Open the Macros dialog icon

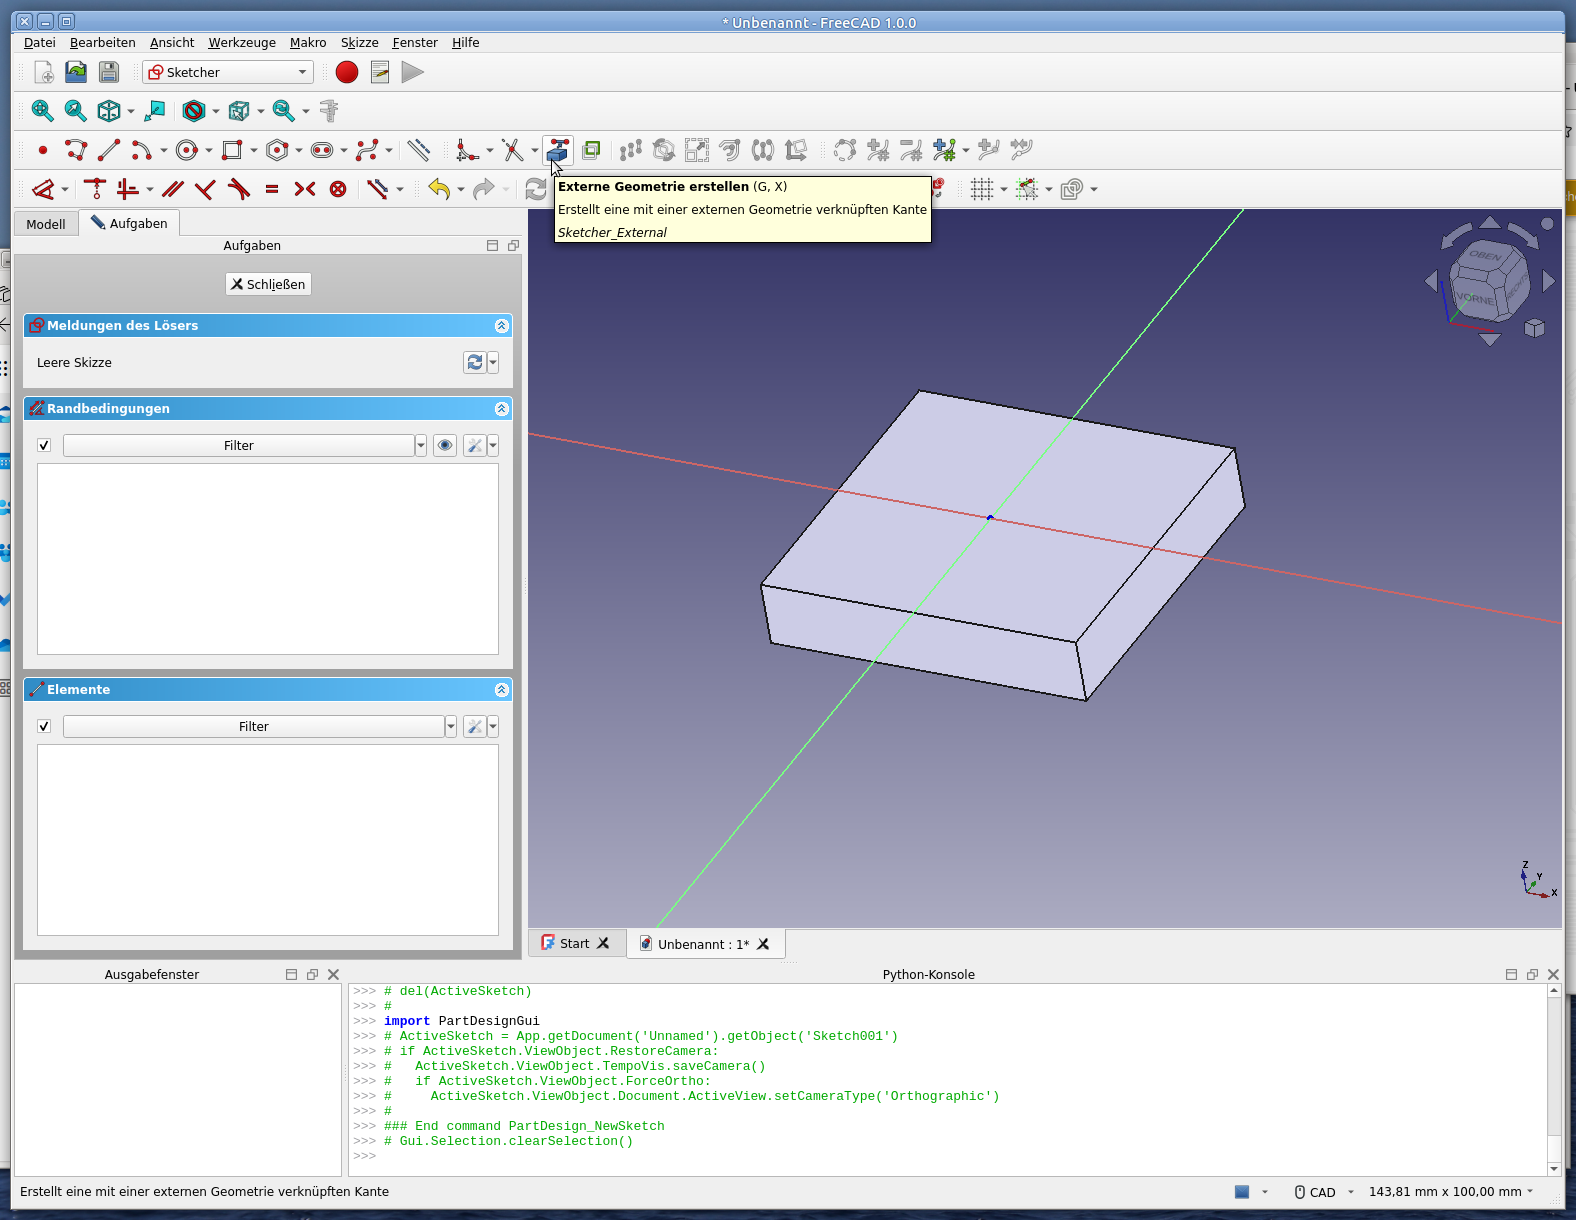tap(380, 72)
